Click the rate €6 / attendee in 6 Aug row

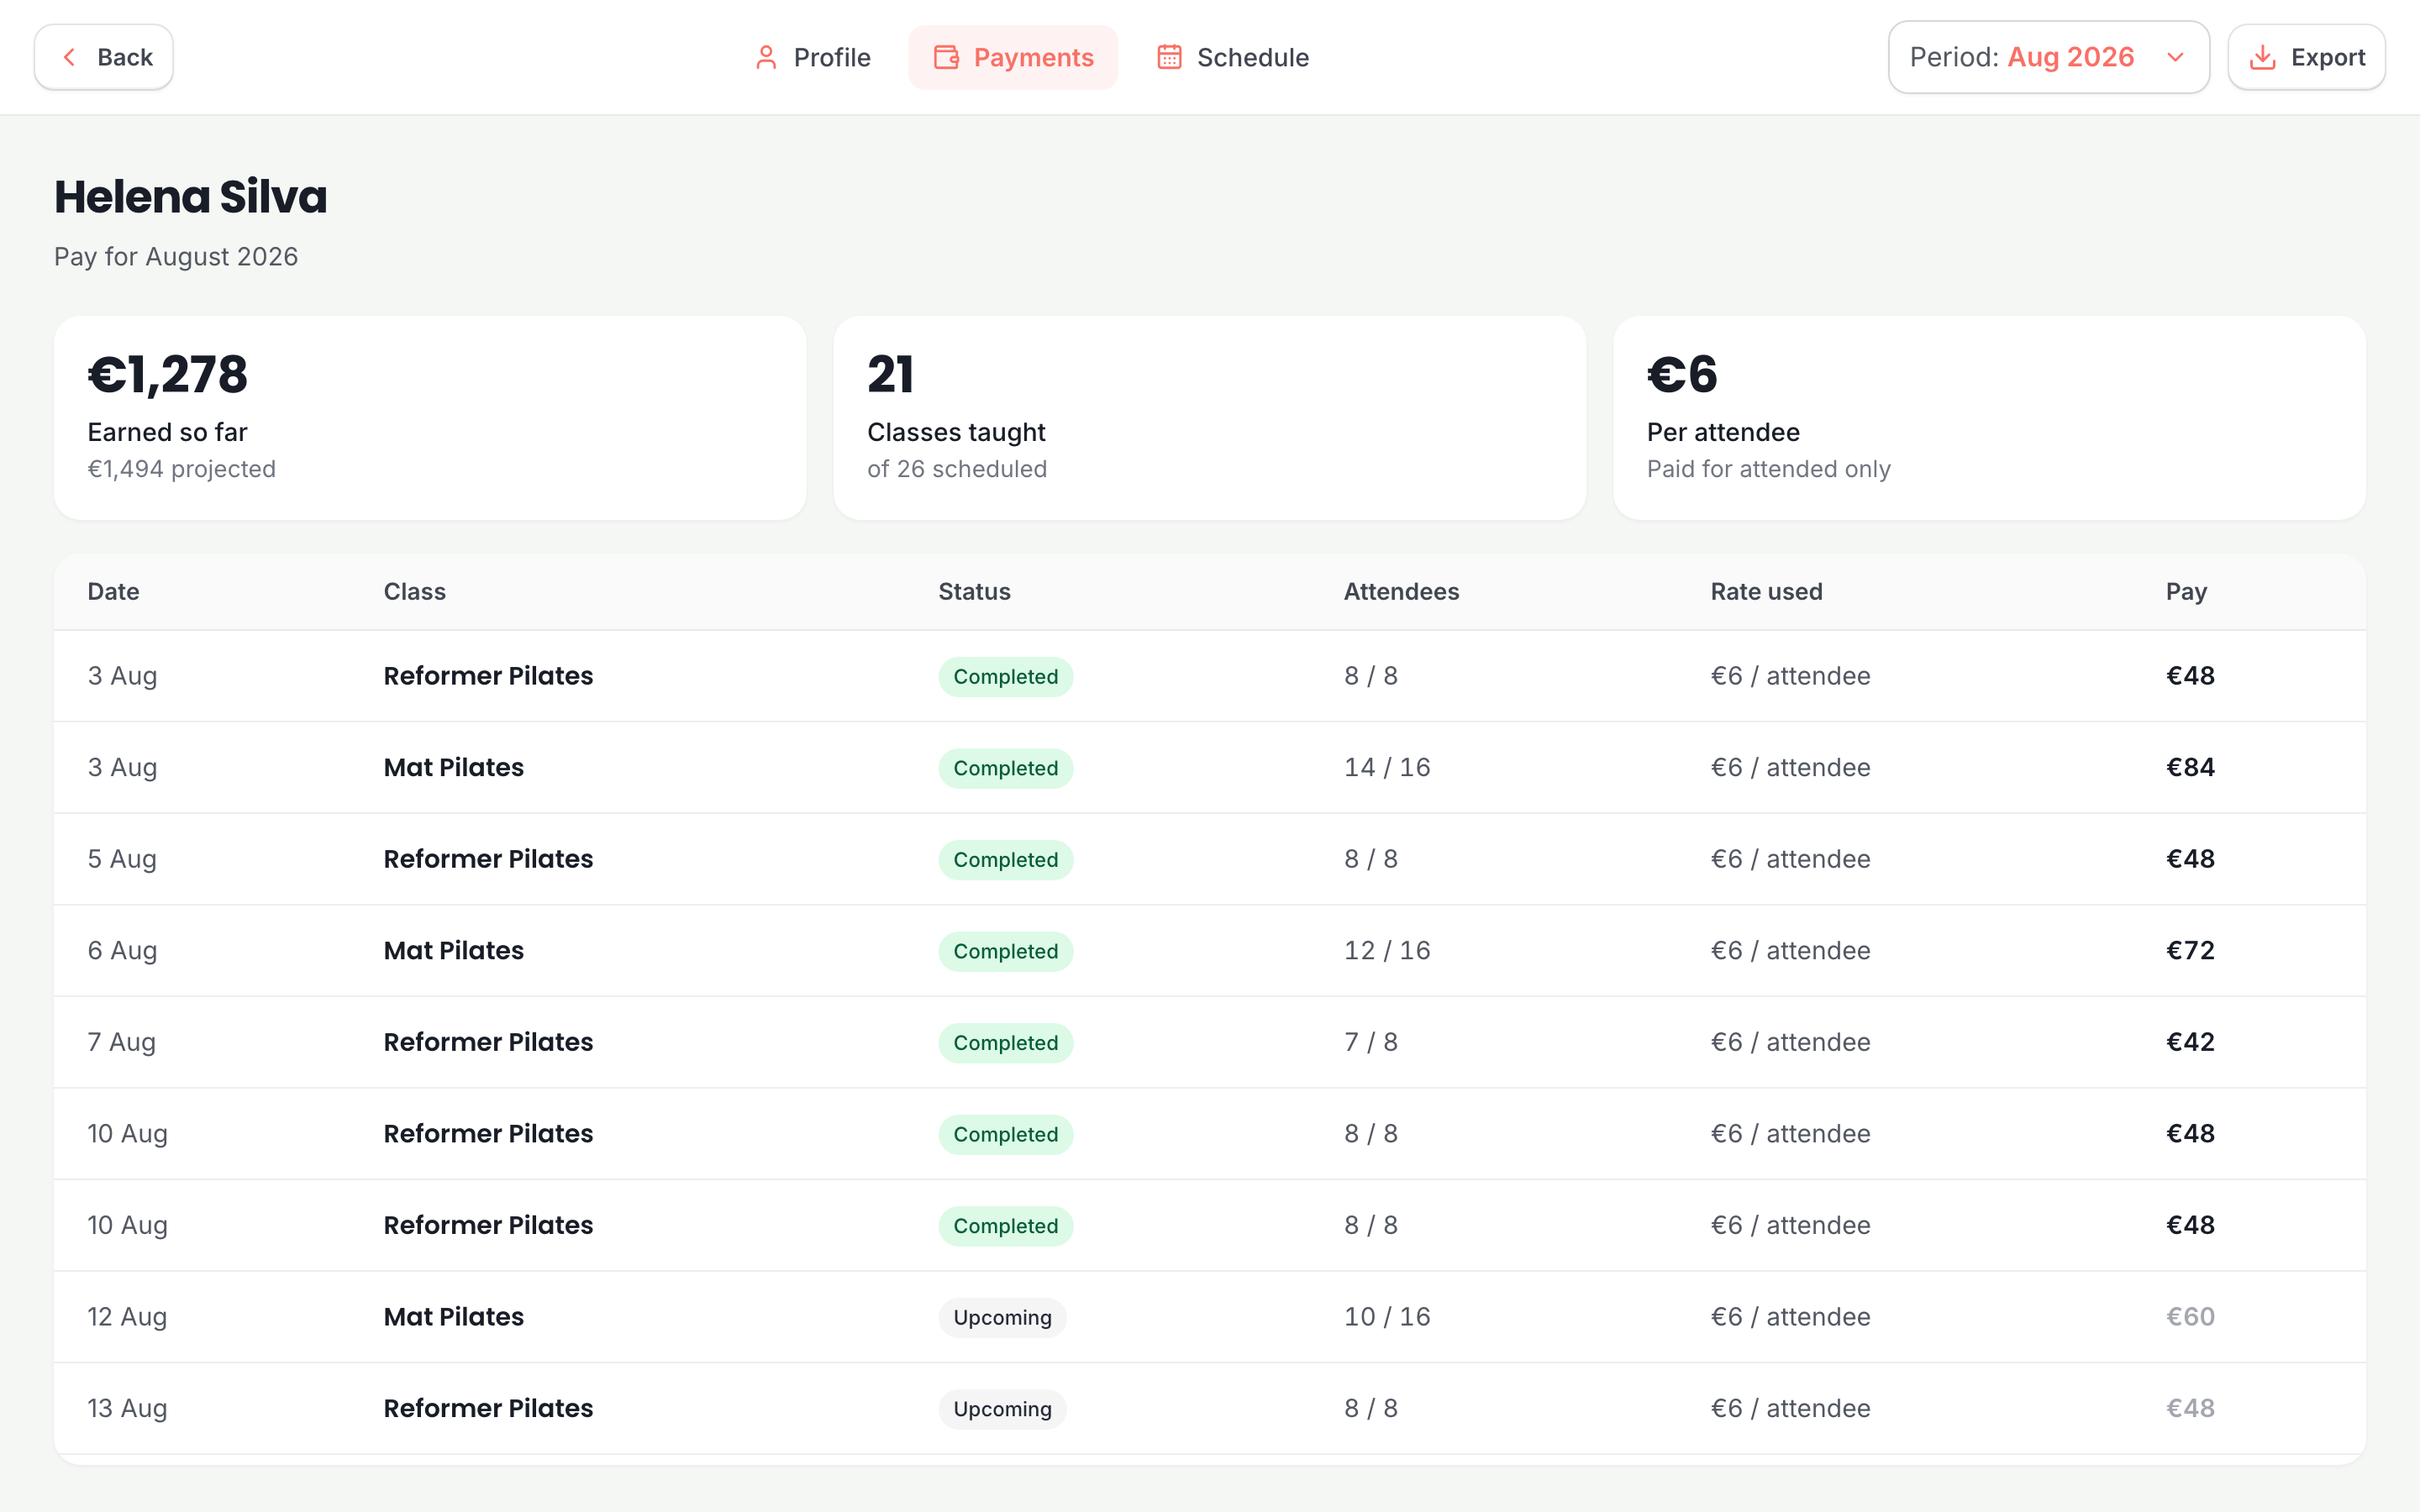click(x=1790, y=950)
